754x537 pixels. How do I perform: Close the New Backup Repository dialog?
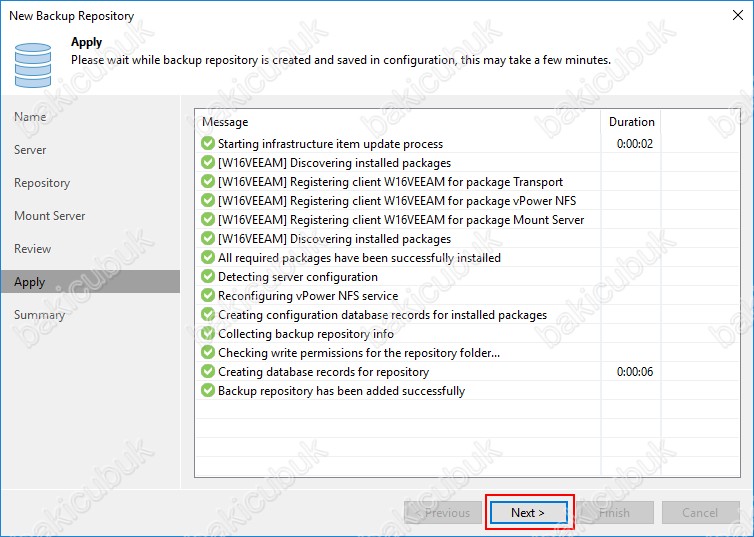click(x=738, y=15)
